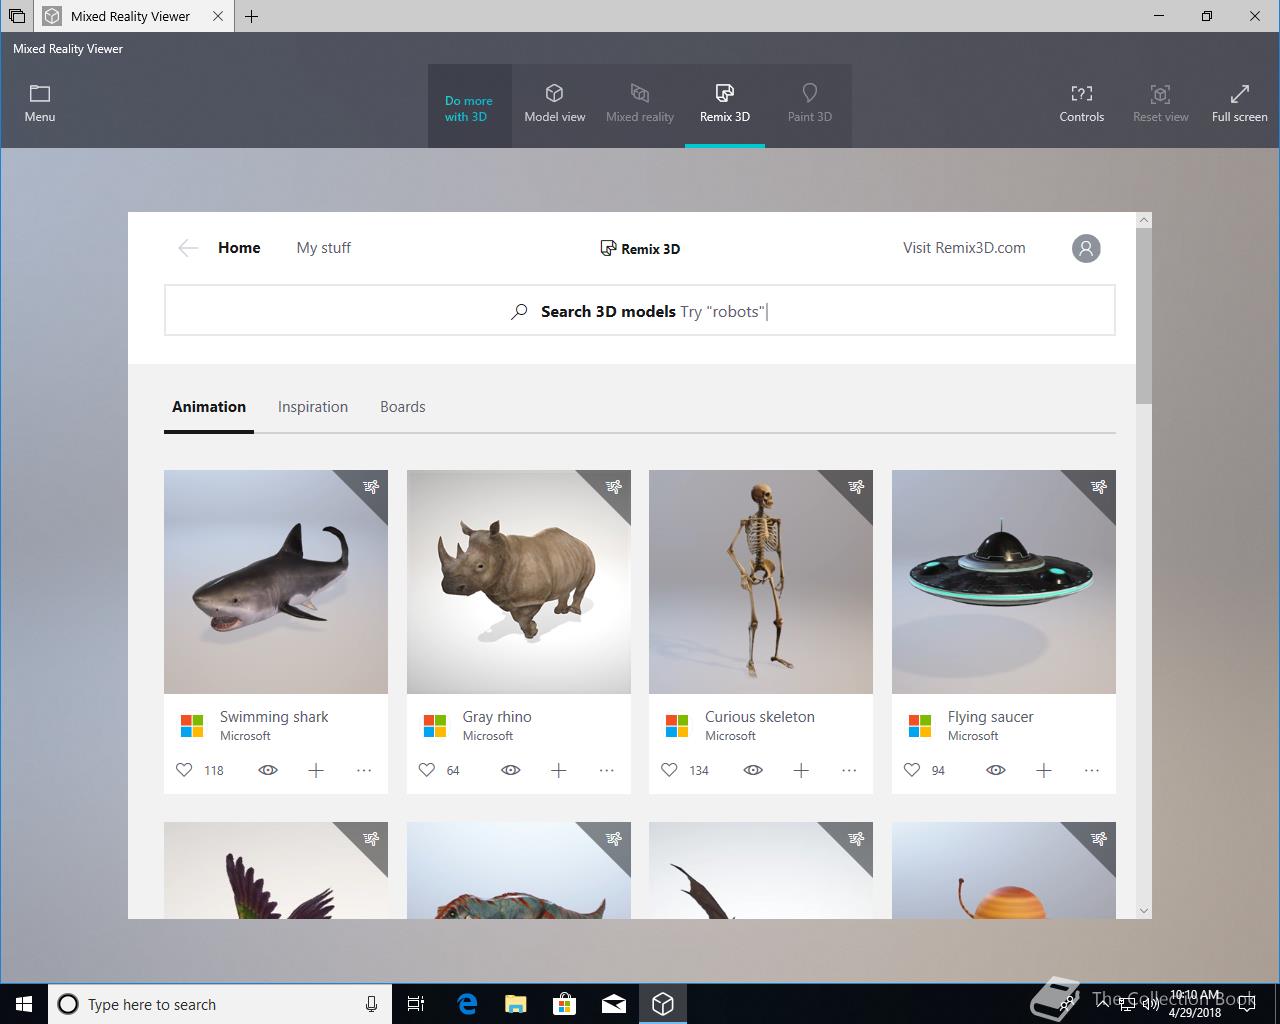Click the Search 3D models field
The height and width of the screenshot is (1024, 1280).
[x=640, y=310]
